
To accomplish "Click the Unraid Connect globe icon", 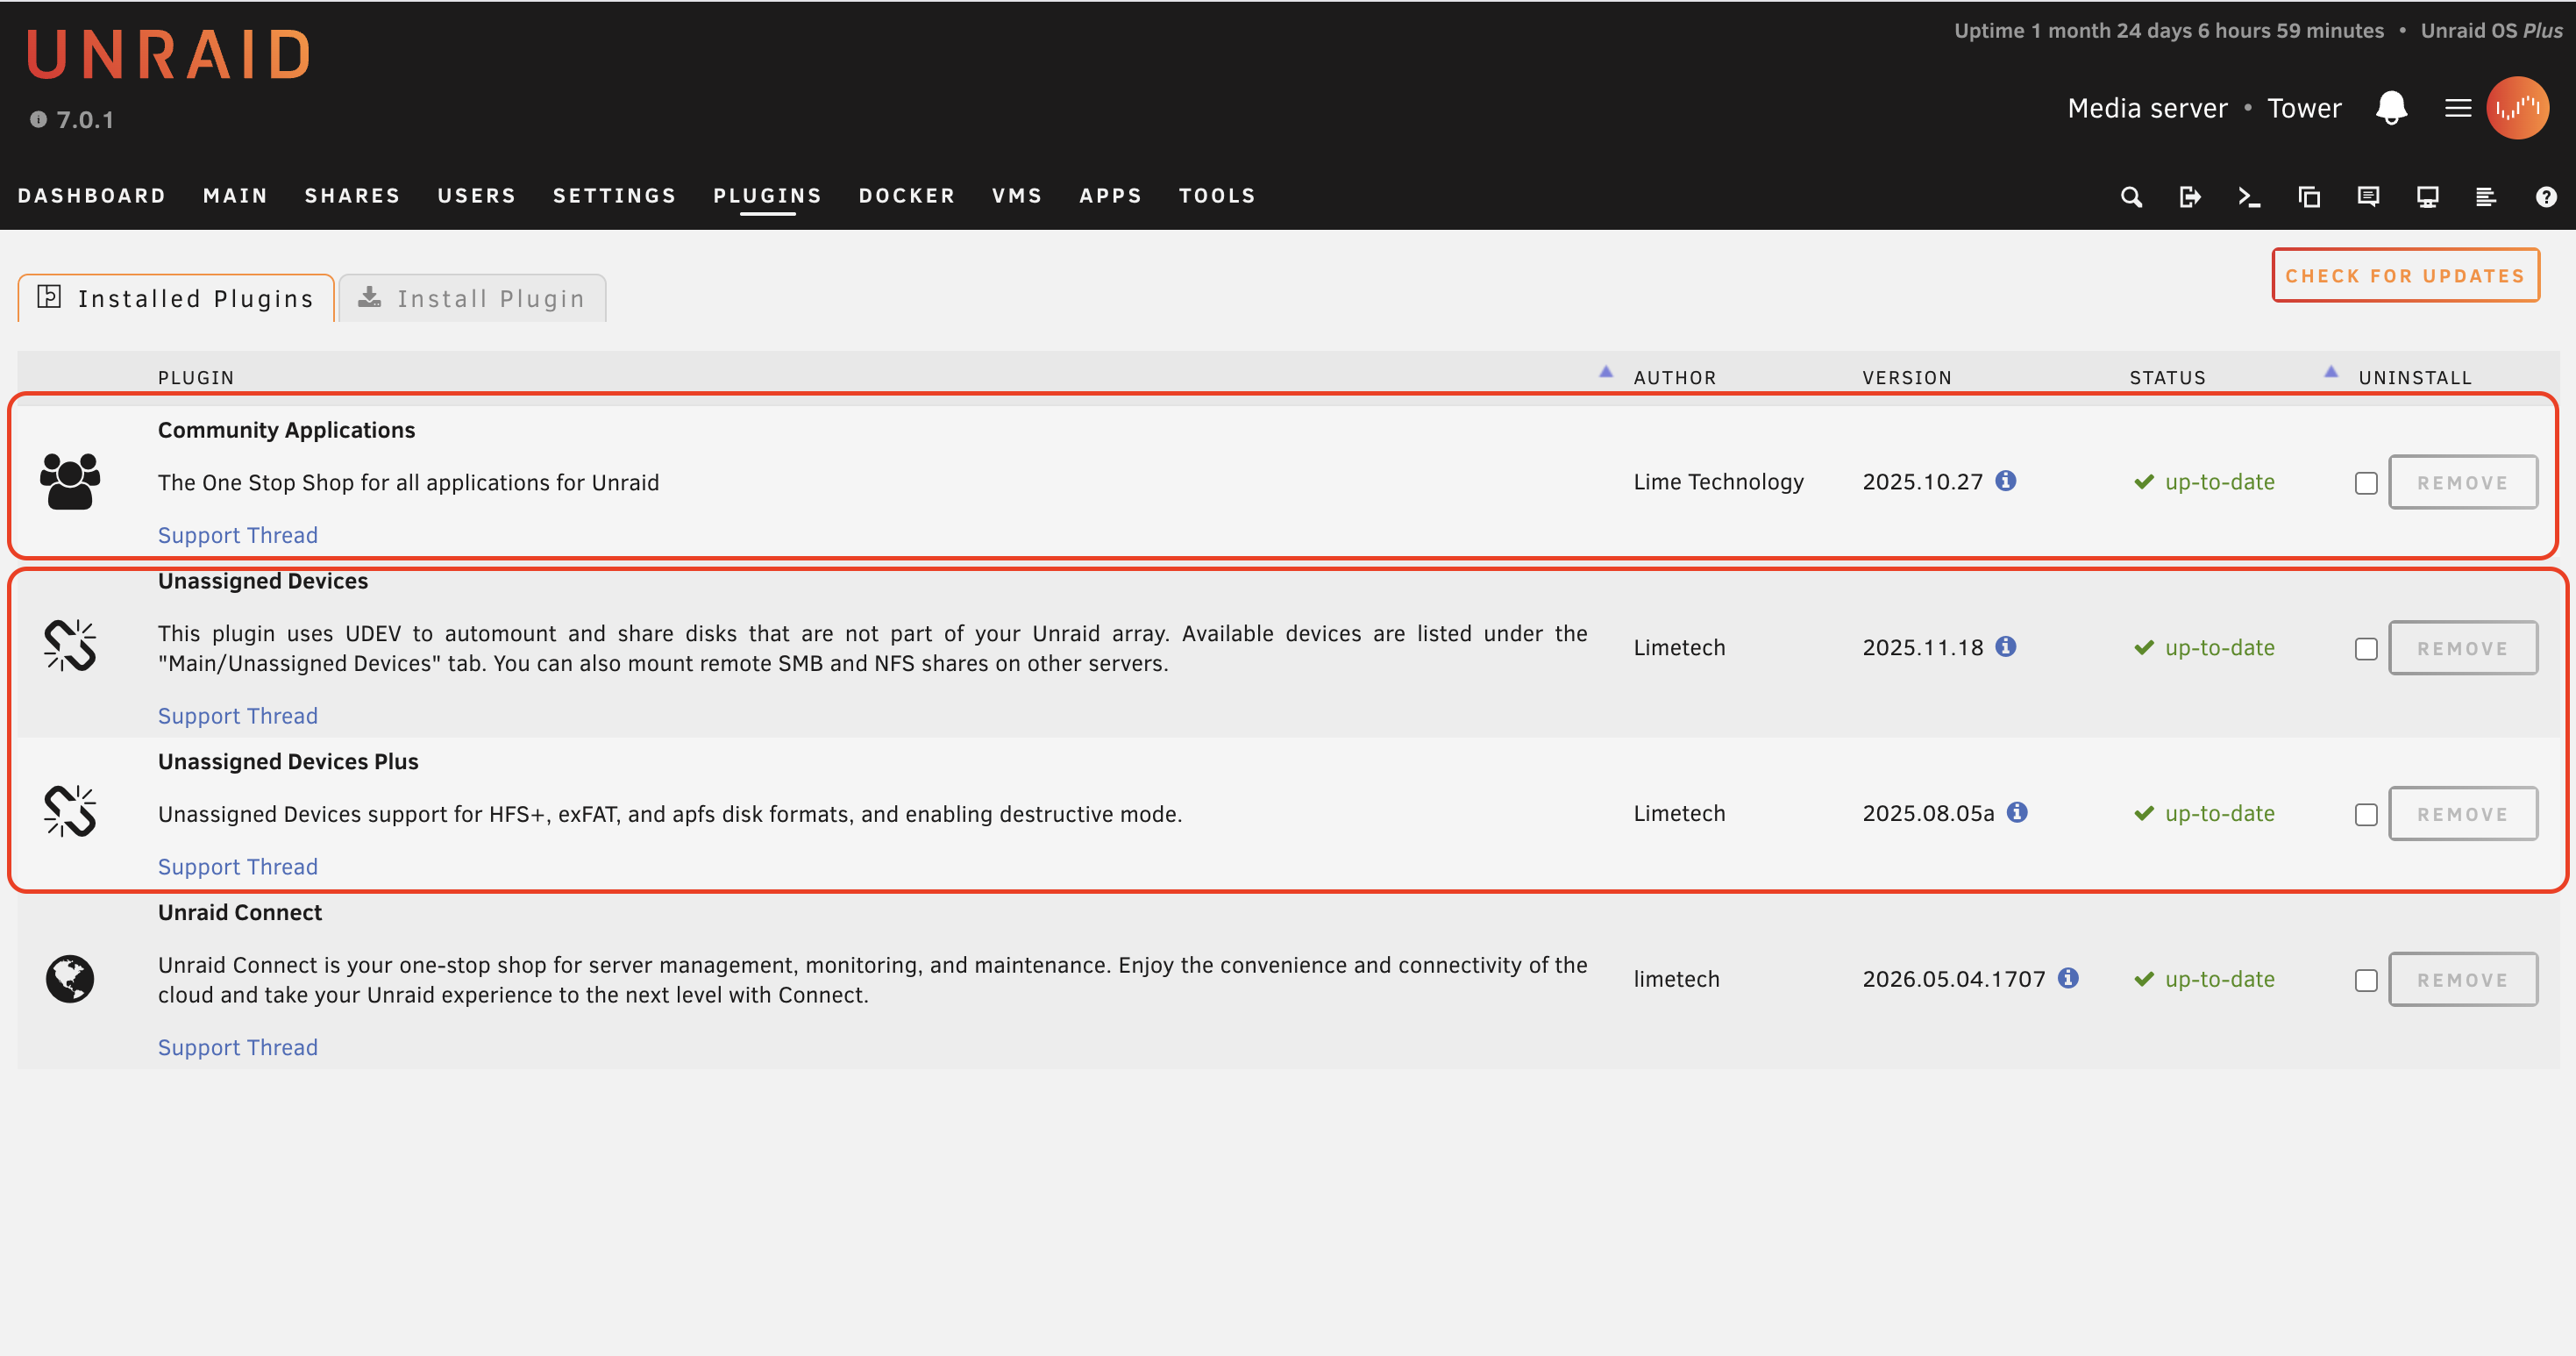I will point(70,978).
